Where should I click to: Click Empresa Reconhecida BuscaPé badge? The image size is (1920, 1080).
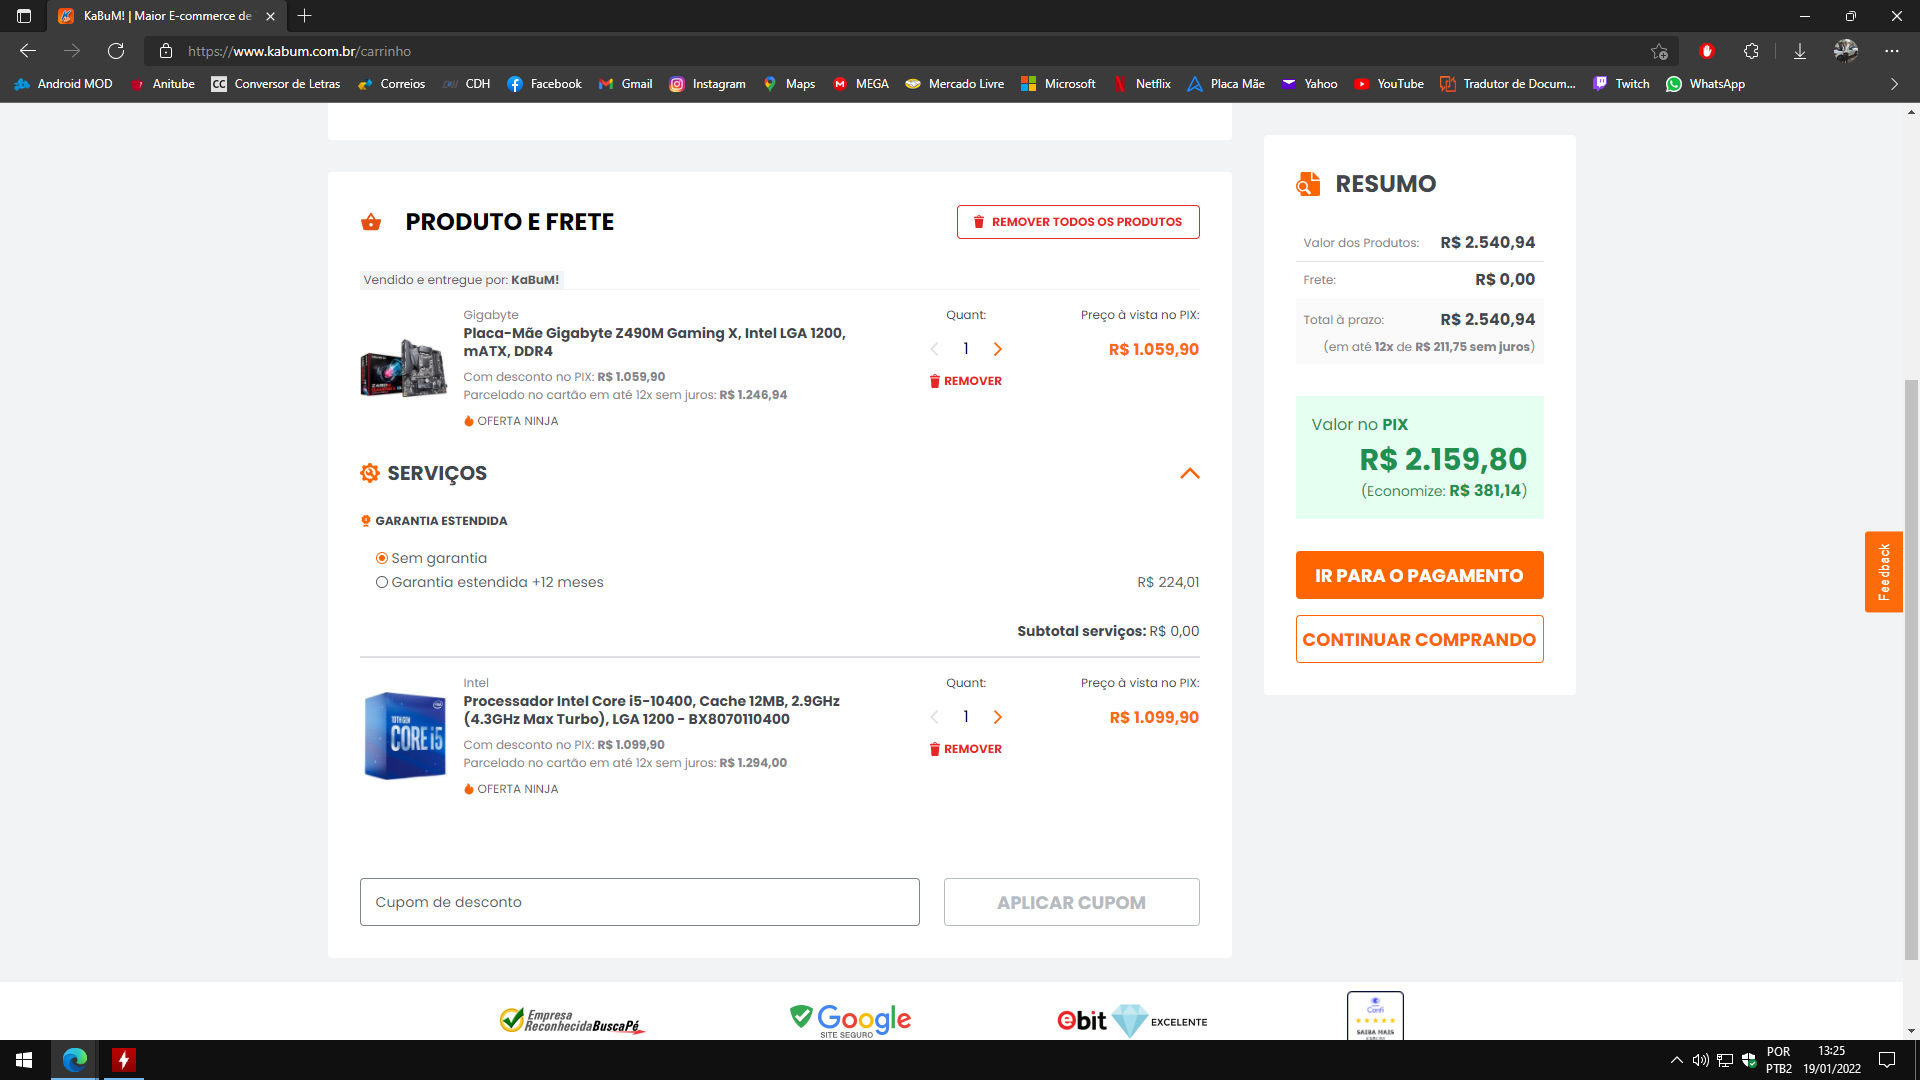(x=572, y=1021)
